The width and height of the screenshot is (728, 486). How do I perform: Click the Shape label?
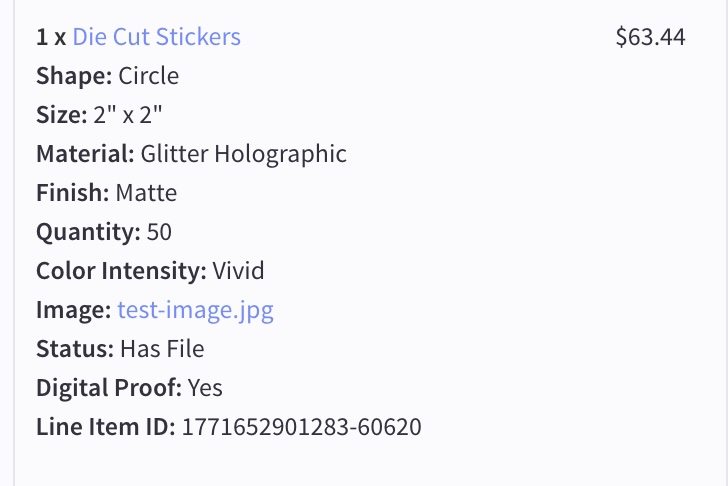pos(74,76)
